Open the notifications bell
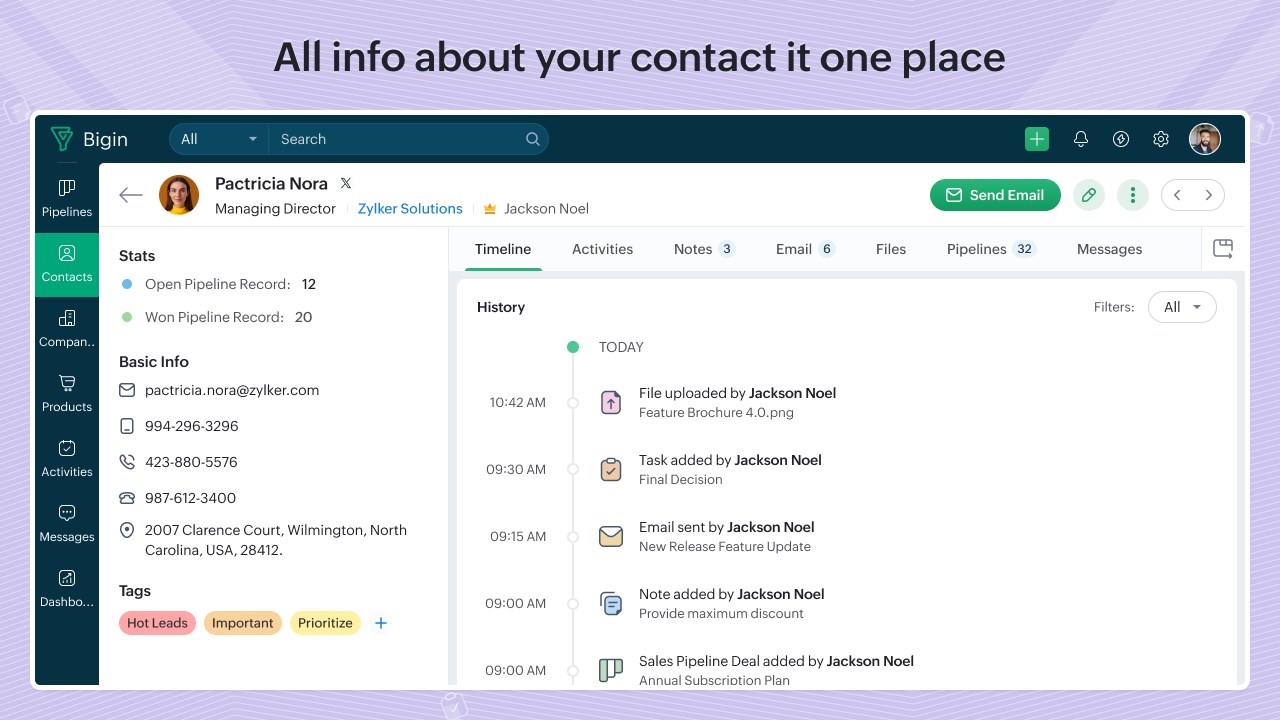 (x=1081, y=139)
